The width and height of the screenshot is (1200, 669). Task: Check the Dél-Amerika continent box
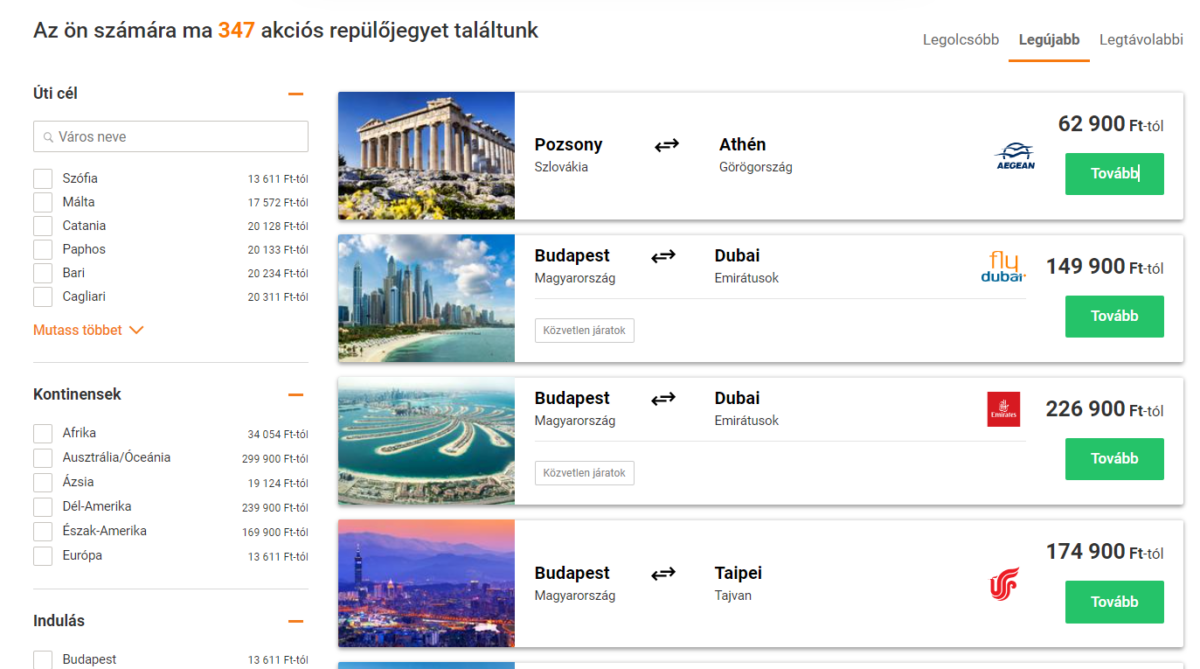pos(43,507)
